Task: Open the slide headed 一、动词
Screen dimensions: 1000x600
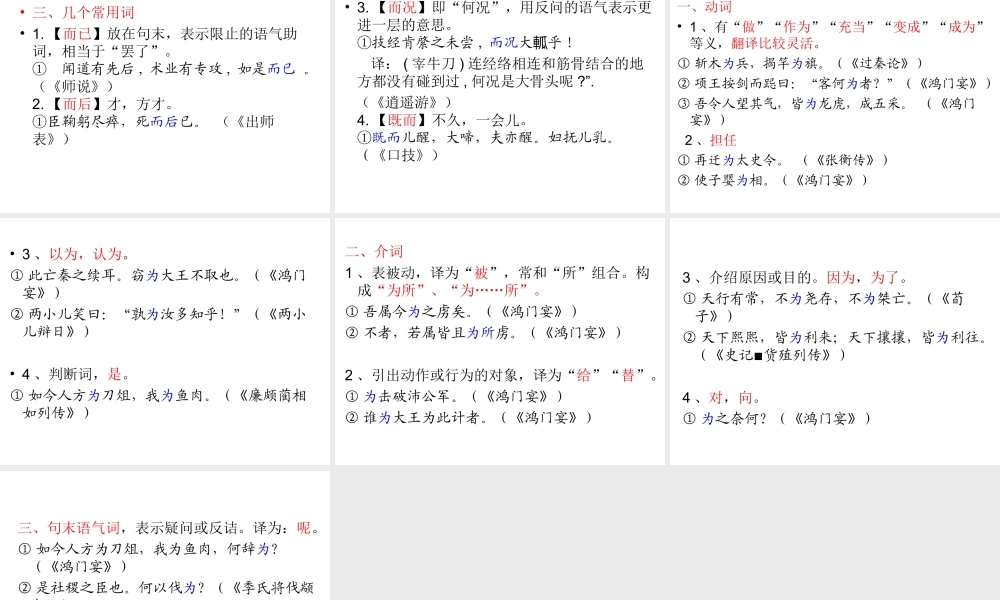Action: coord(835,106)
